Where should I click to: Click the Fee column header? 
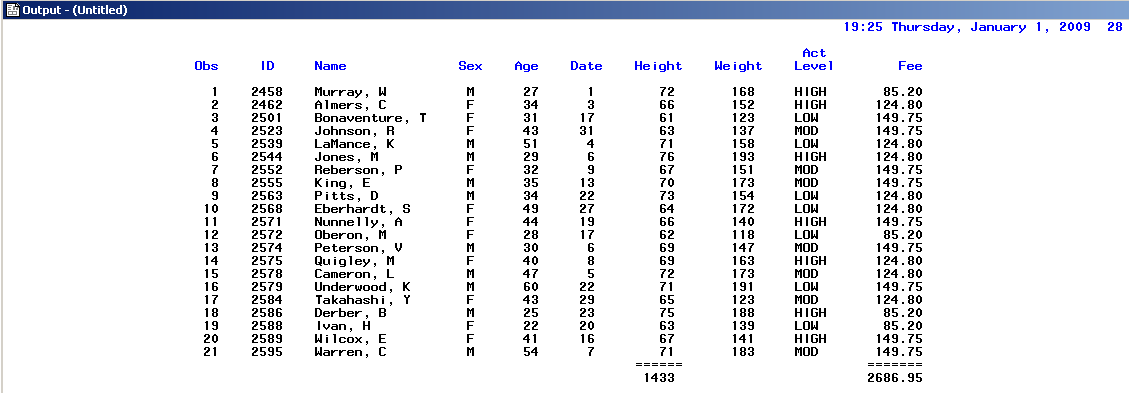pyautogui.click(x=910, y=66)
